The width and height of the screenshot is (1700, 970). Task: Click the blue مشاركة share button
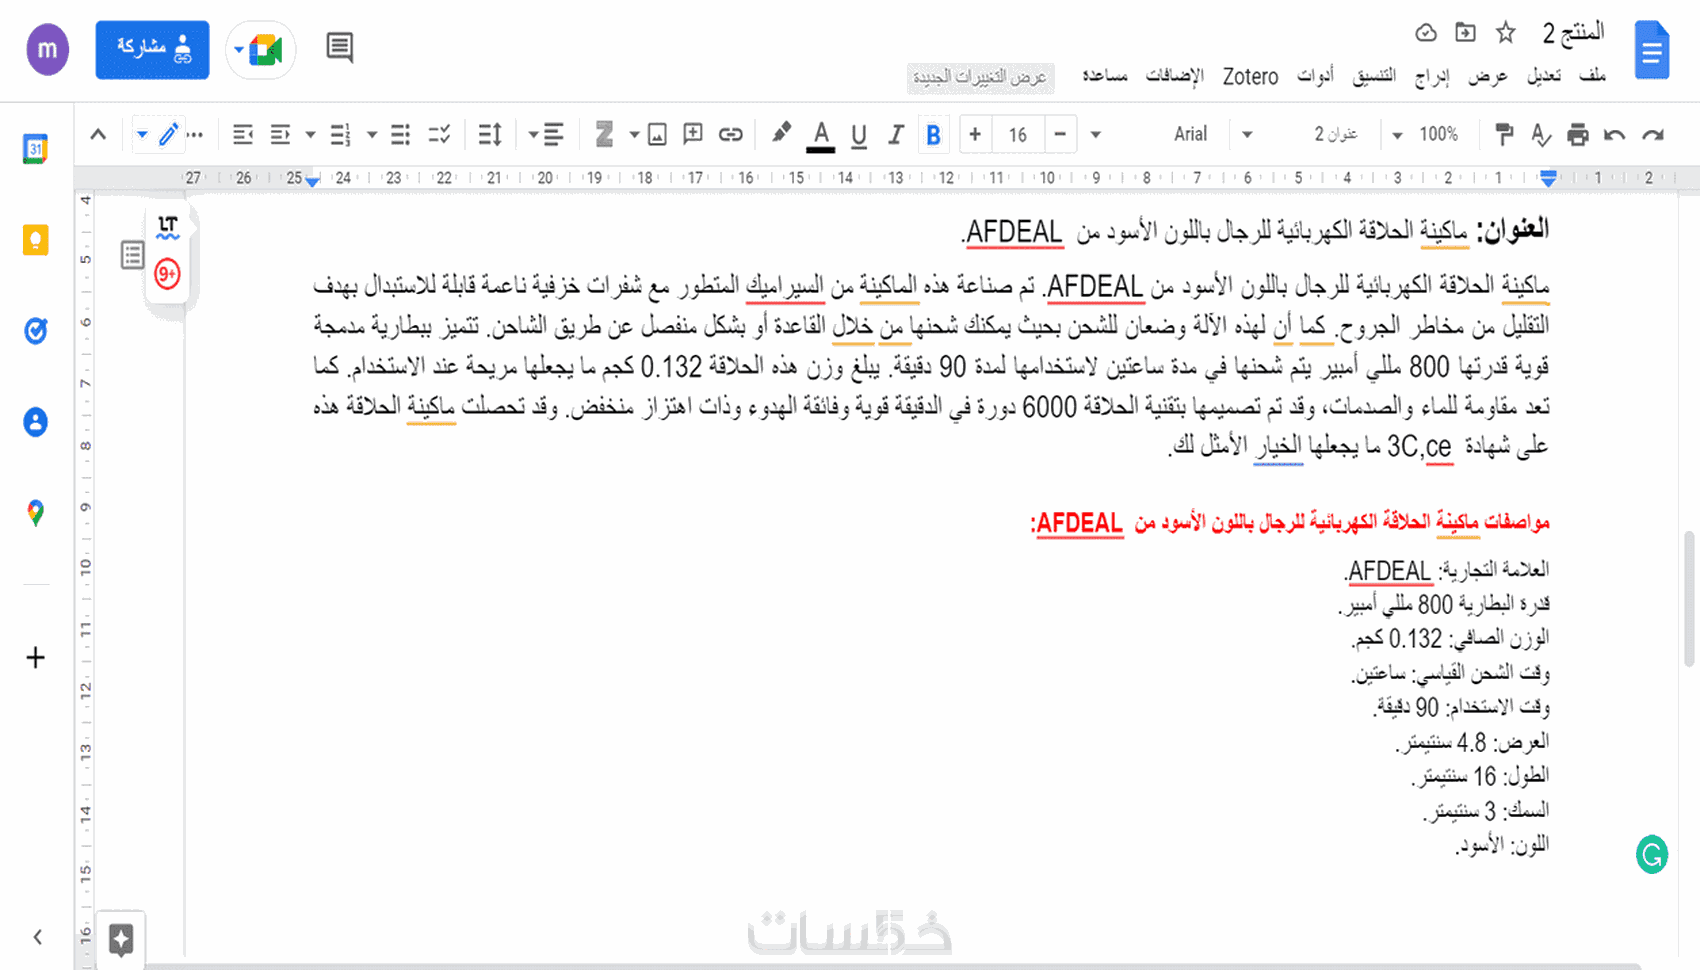(x=152, y=49)
